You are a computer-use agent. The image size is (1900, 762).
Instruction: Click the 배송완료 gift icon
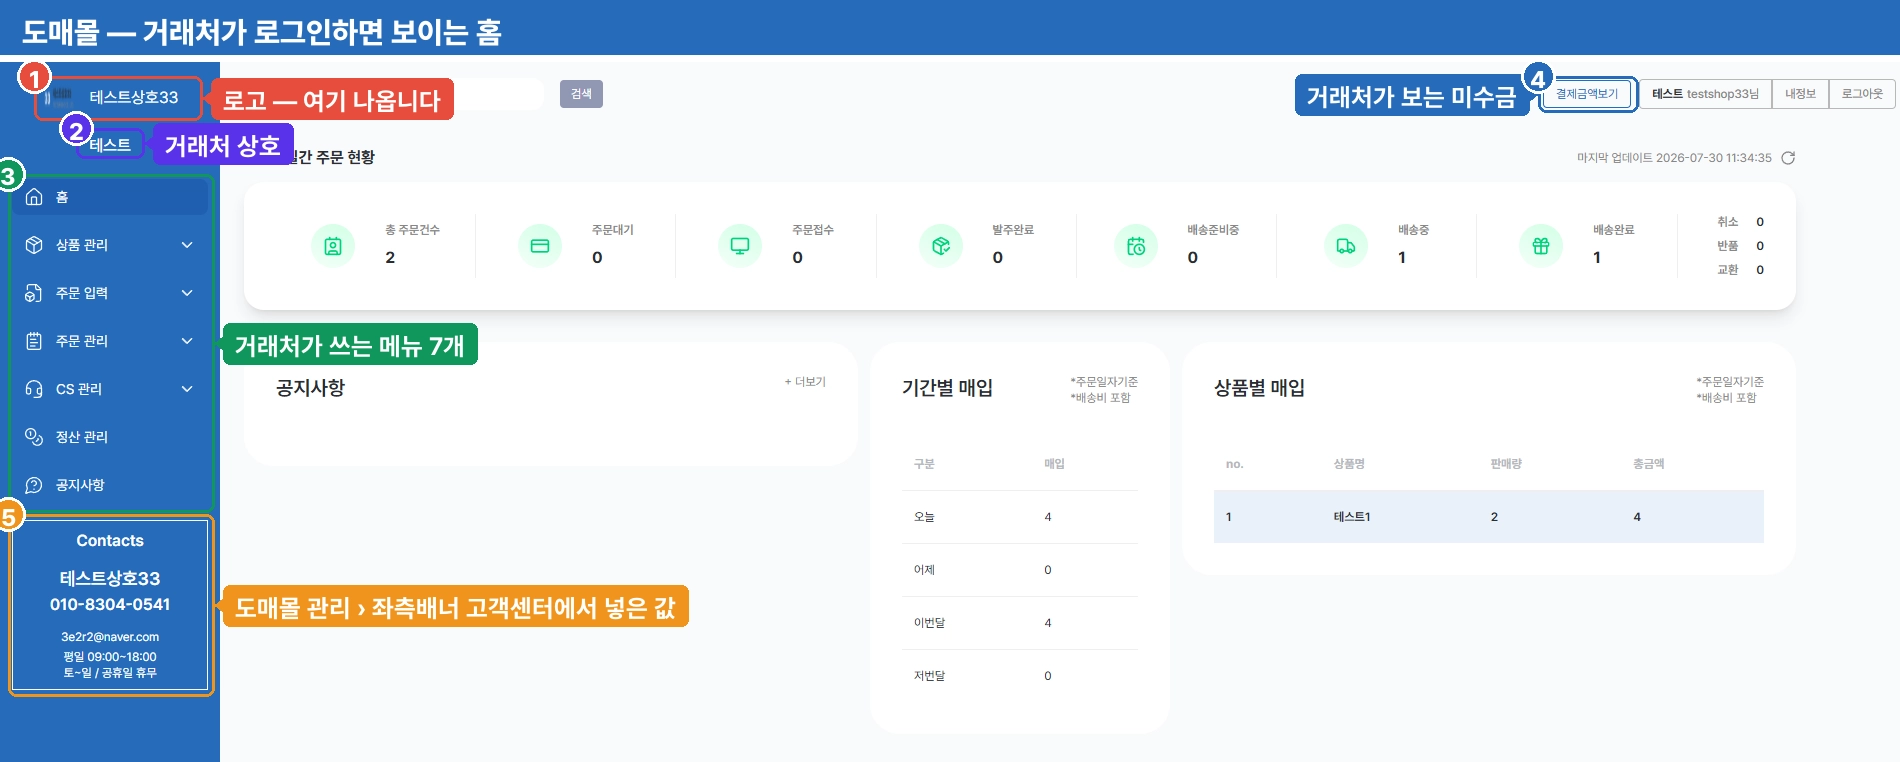[1541, 246]
